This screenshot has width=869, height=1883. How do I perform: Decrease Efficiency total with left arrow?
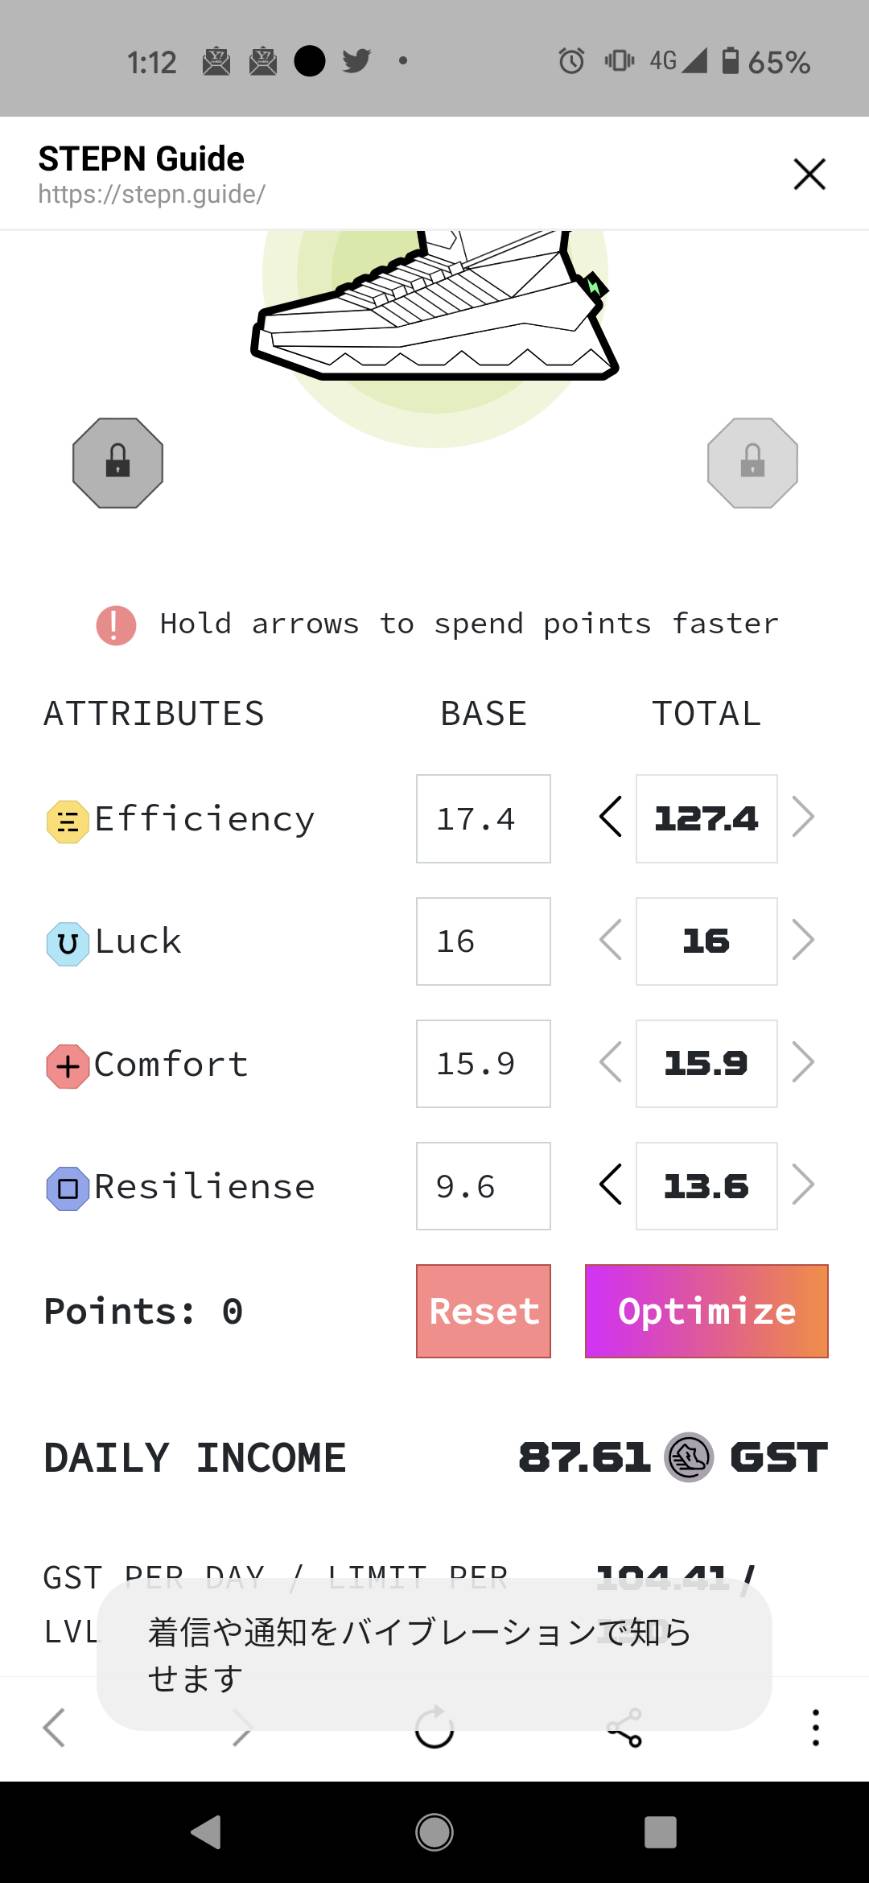click(x=610, y=818)
